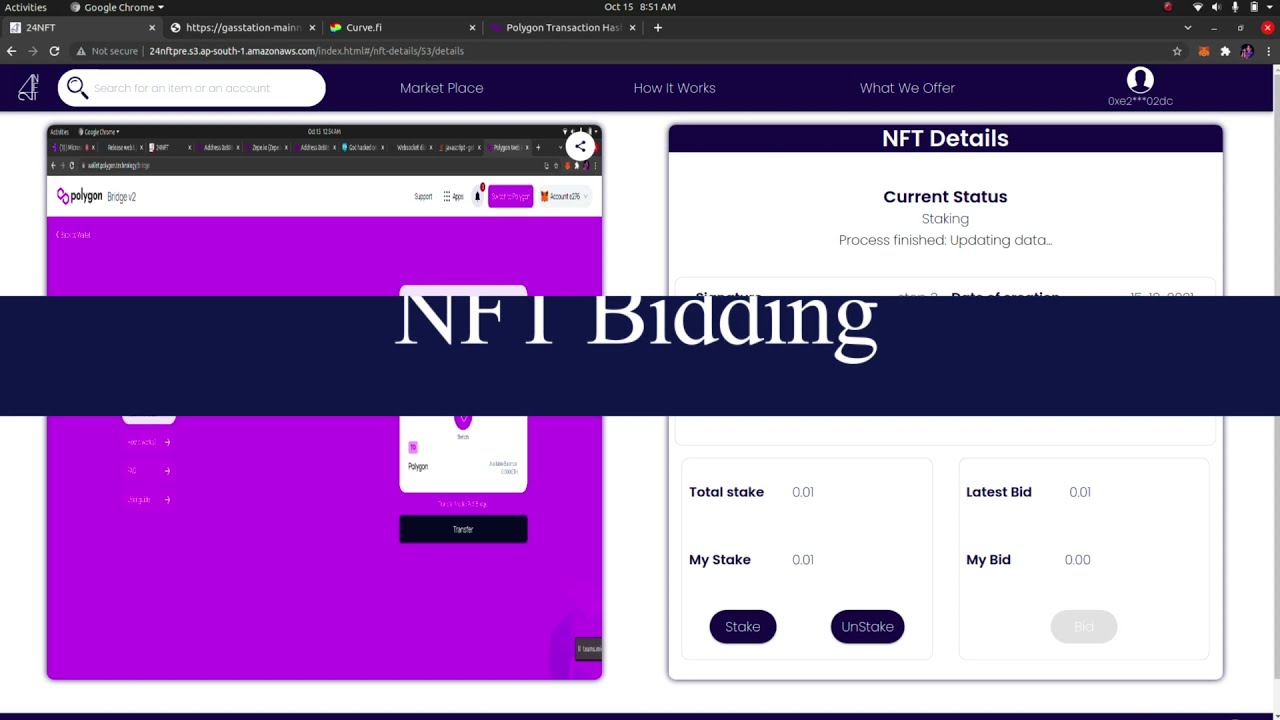Click the Staking status text
This screenshot has height=720, width=1280.
click(945, 219)
